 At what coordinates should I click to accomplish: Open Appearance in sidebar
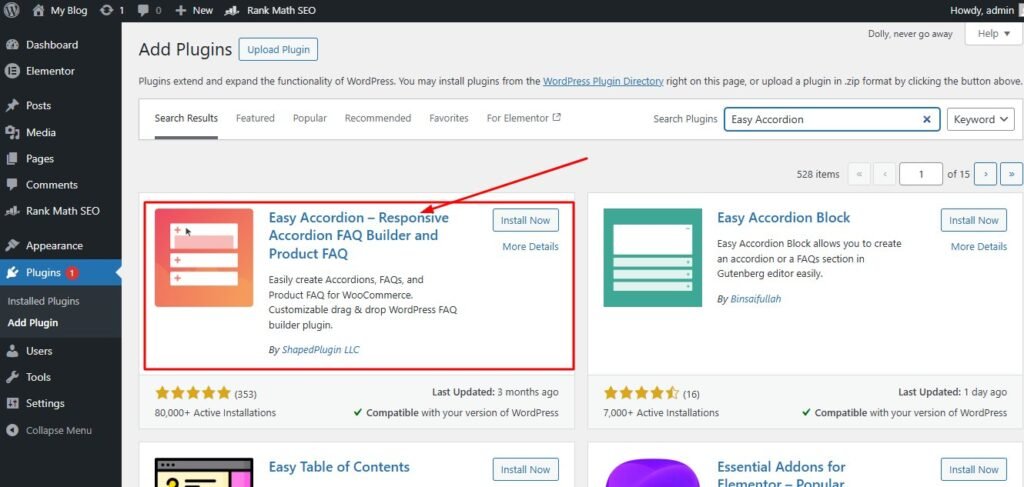click(x=54, y=245)
